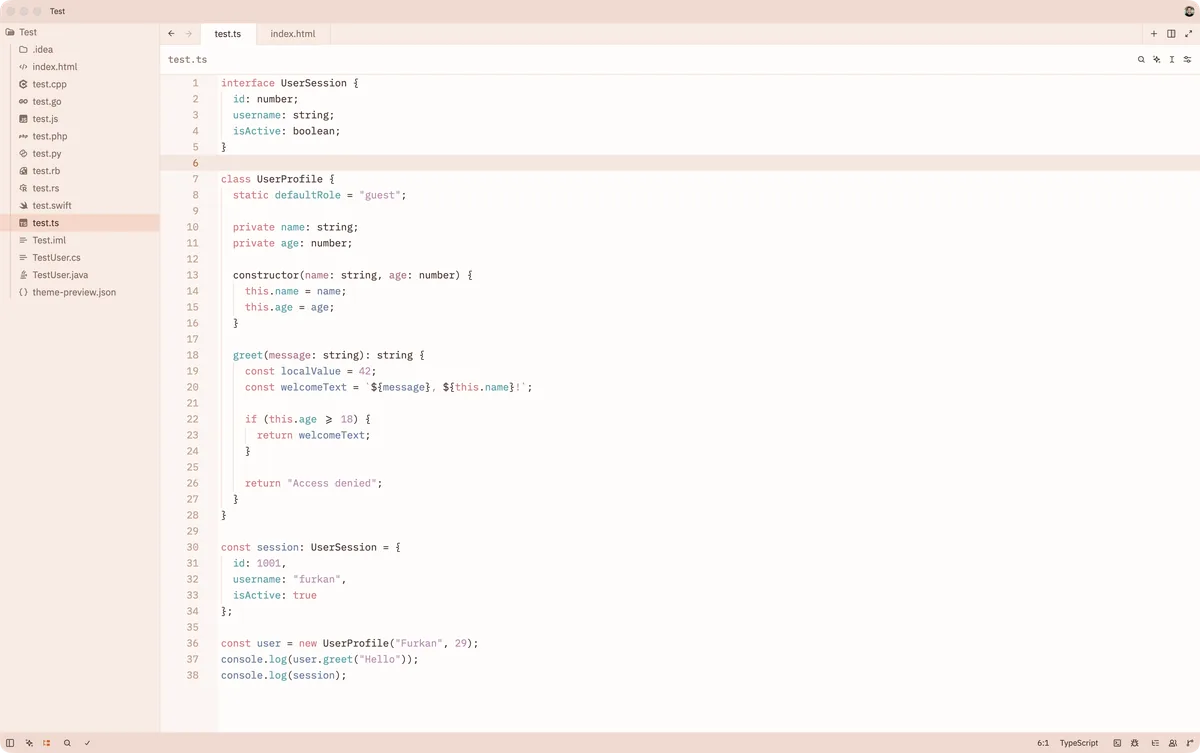Click the 'constructor' keyword on line 13
1200x753 pixels.
(266, 275)
